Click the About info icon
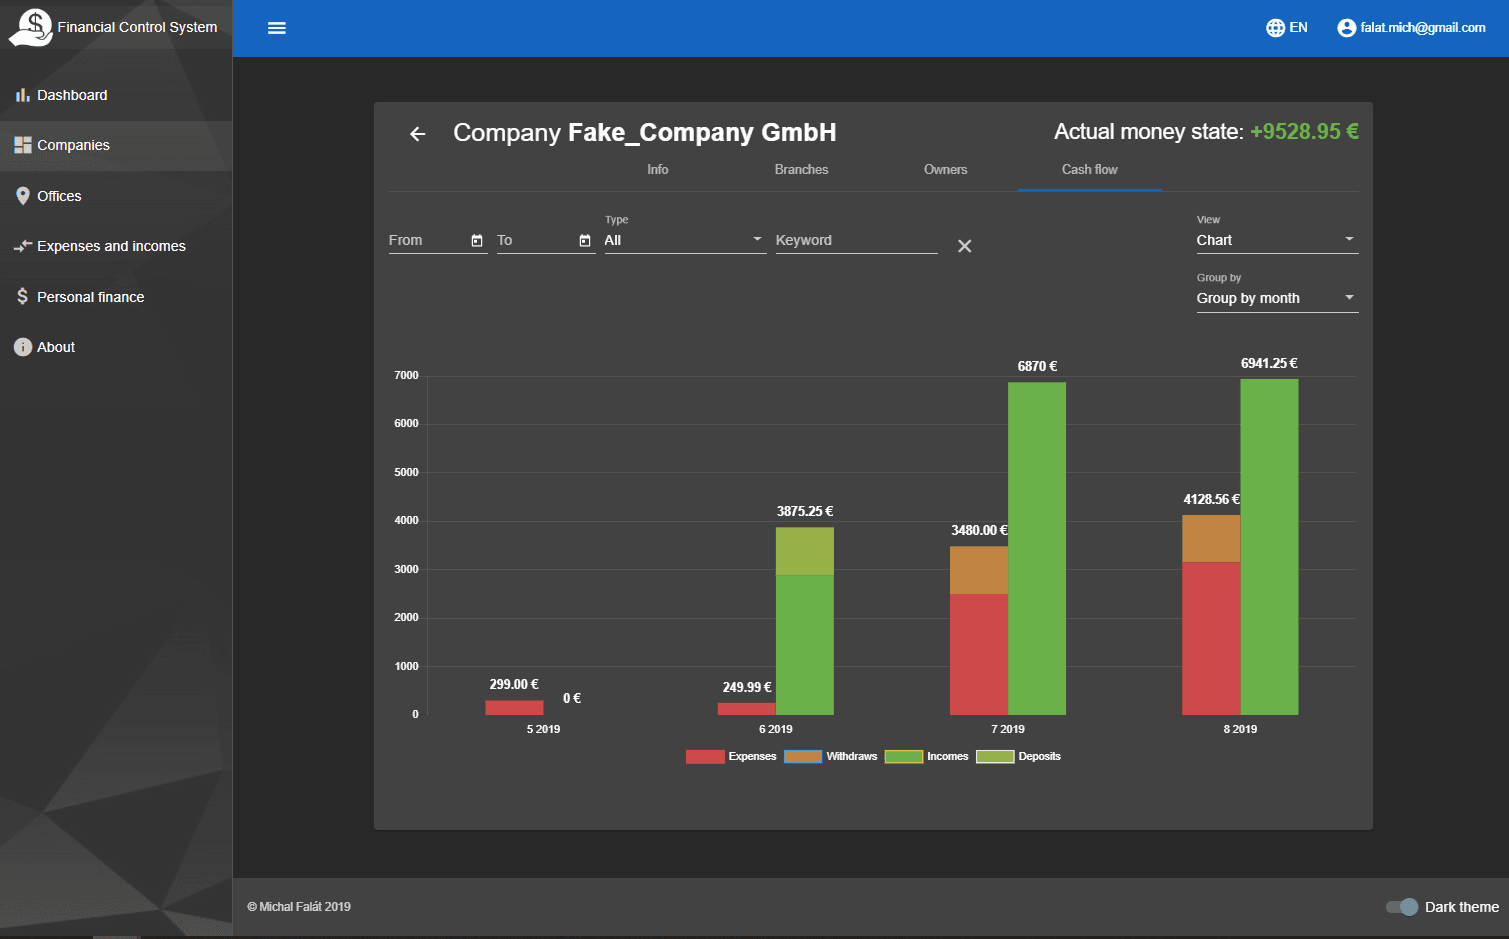Viewport: 1509px width, 939px height. [x=23, y=347]
